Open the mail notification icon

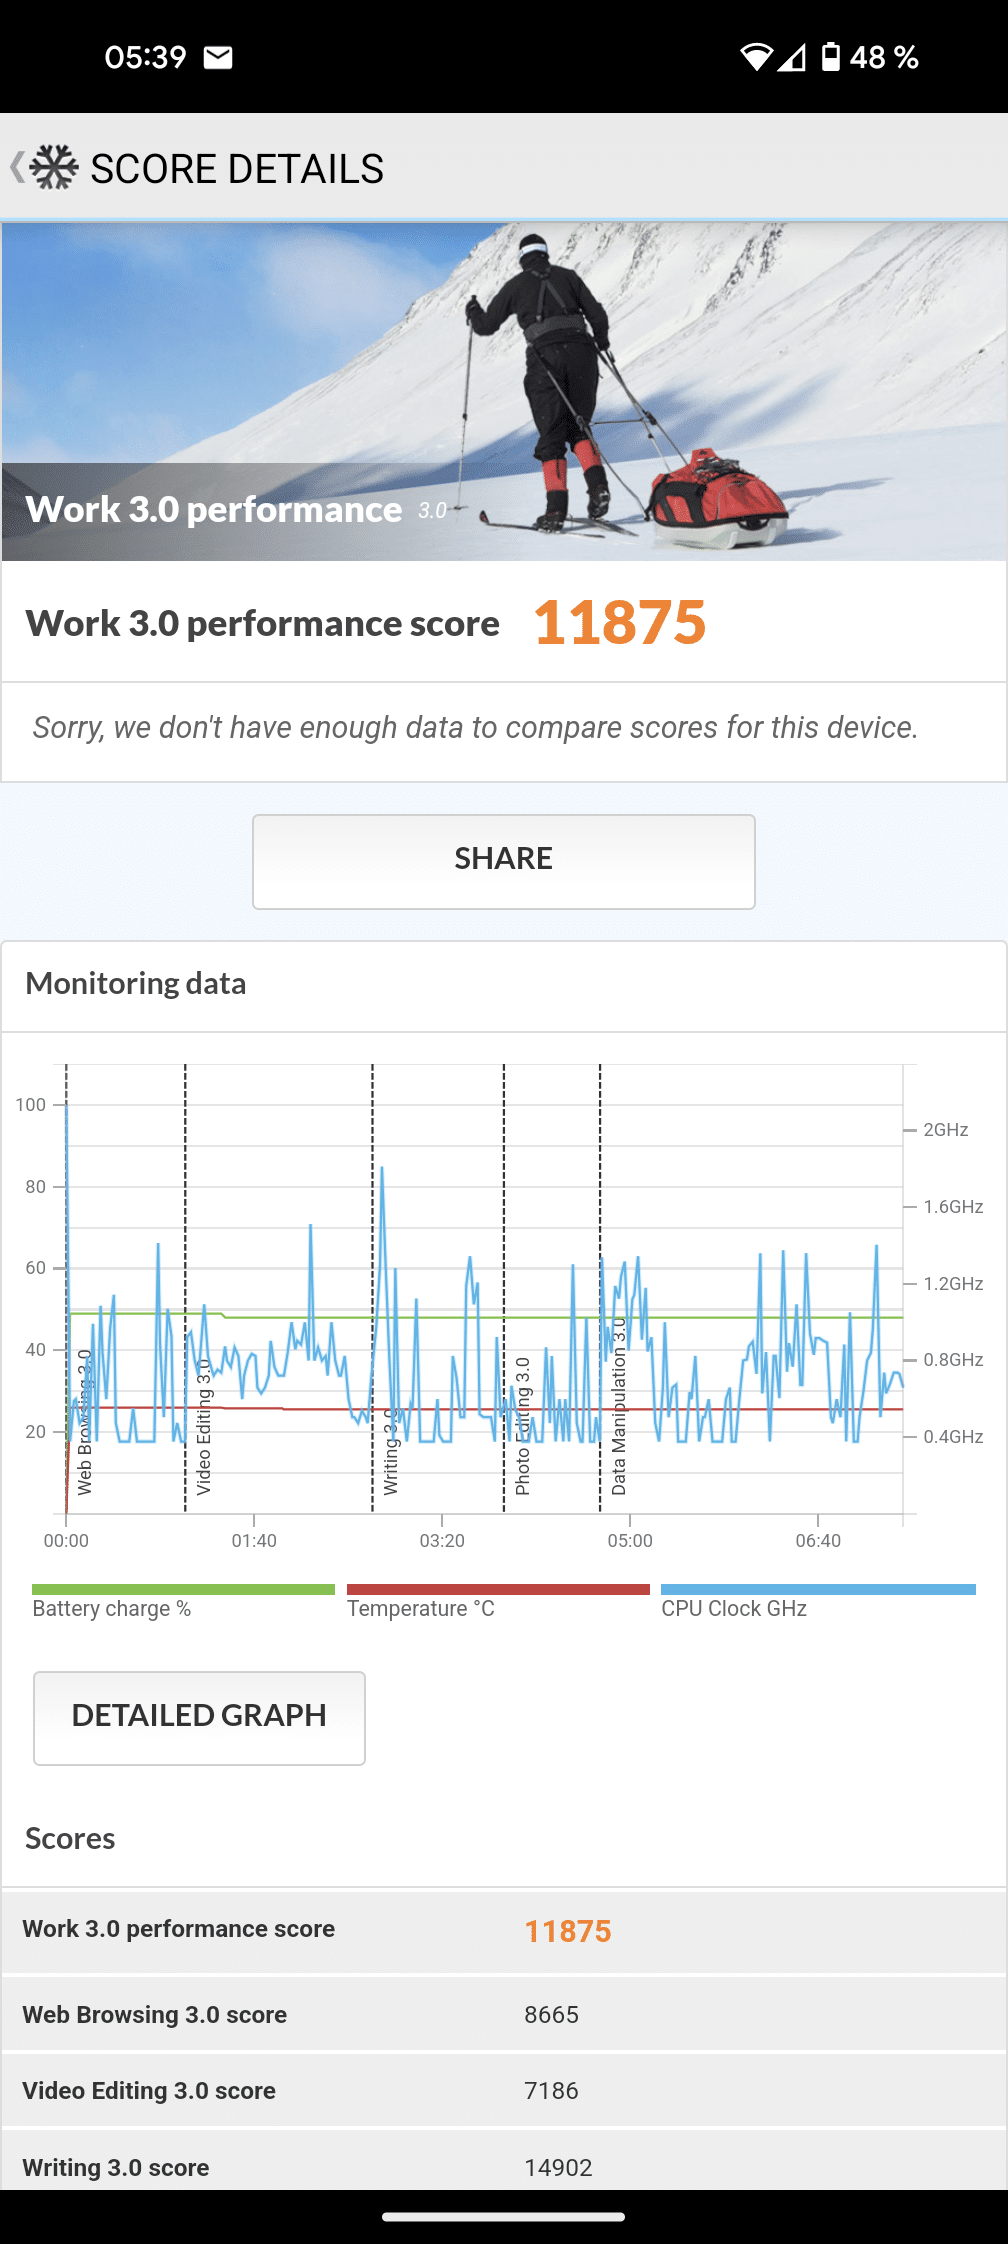tap(218, 58)
